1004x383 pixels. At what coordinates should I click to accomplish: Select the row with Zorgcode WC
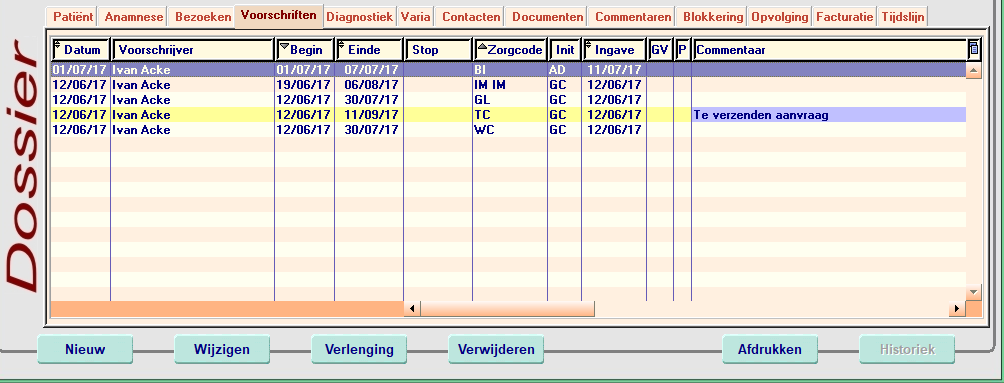pyautogui.click(x=508, y=130)
